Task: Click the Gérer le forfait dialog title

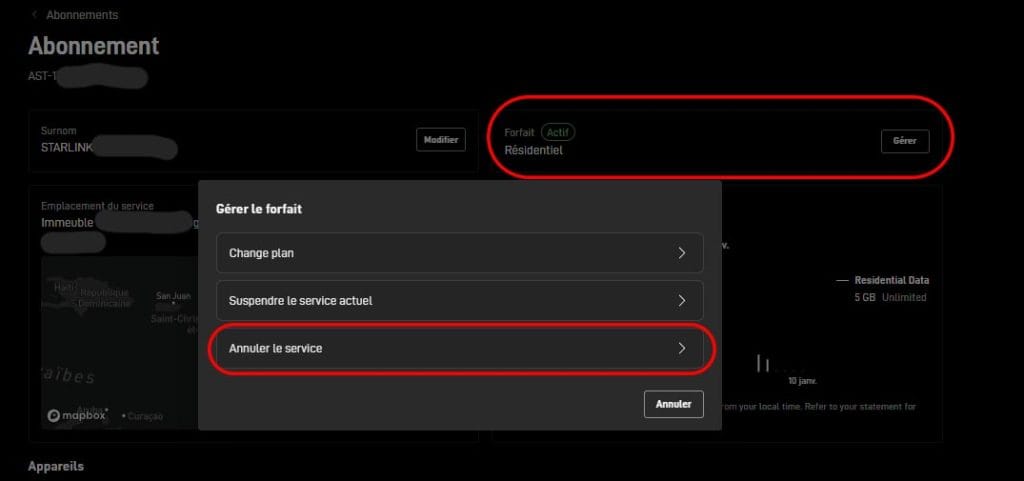Action: [x=259, y=209]
